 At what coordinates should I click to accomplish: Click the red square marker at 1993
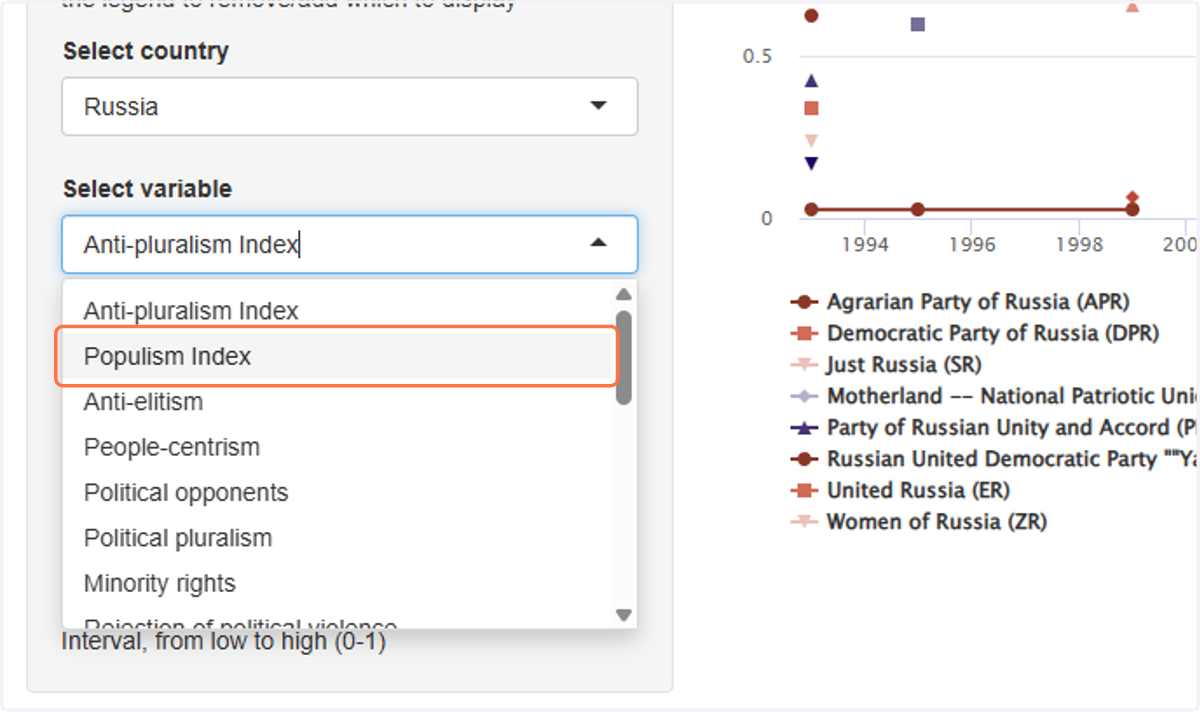[811, 109]
